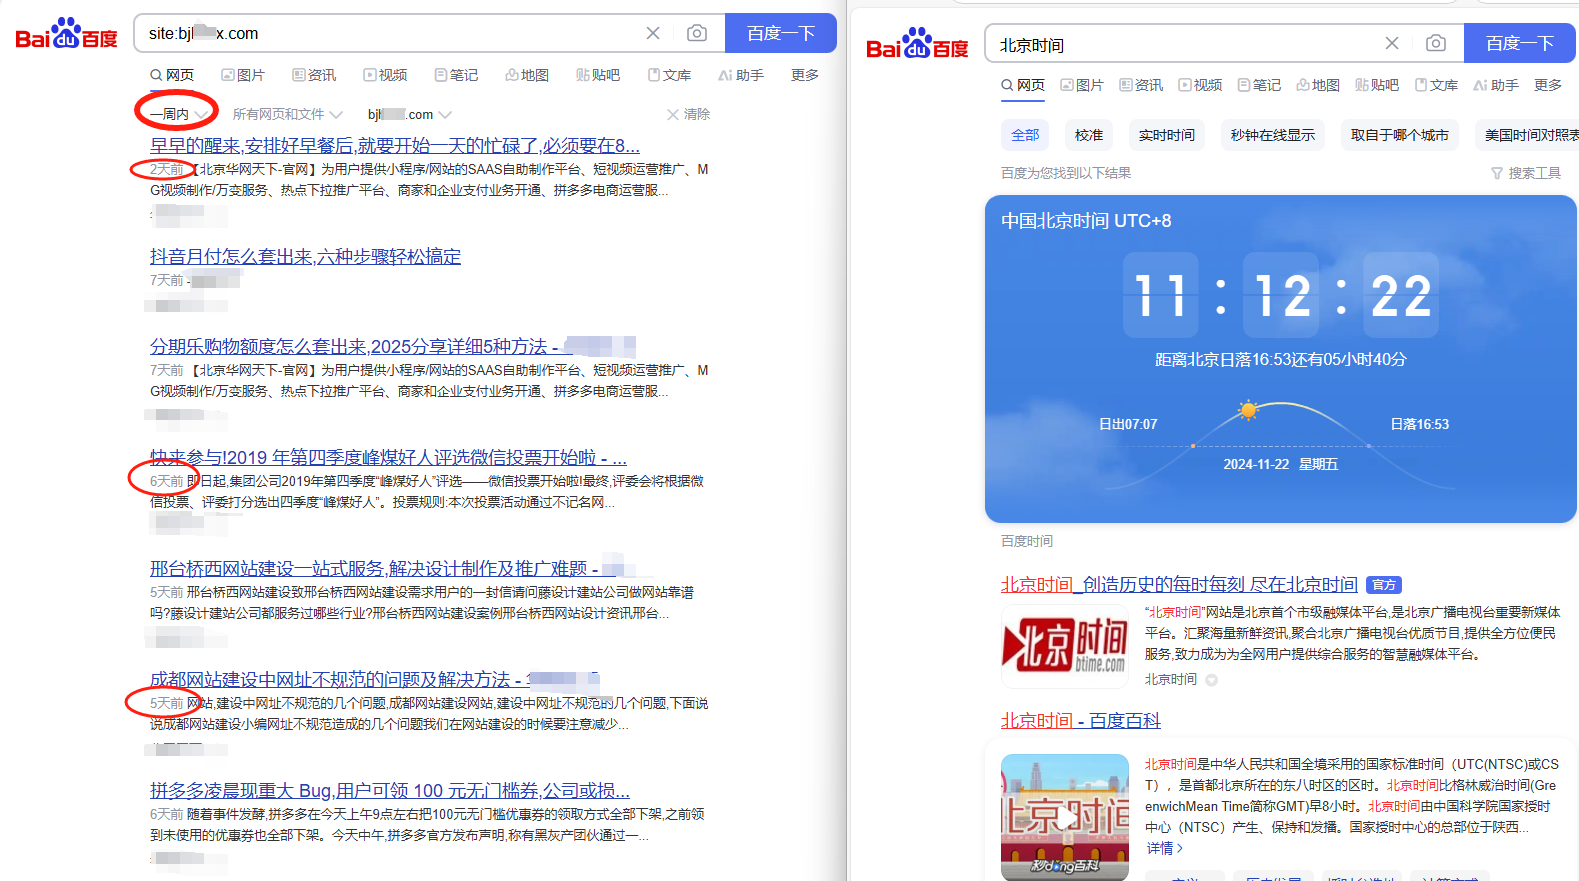The image size is (1579, 881).
Task: Open 文库 tab in left window
Action: point(669,75)
